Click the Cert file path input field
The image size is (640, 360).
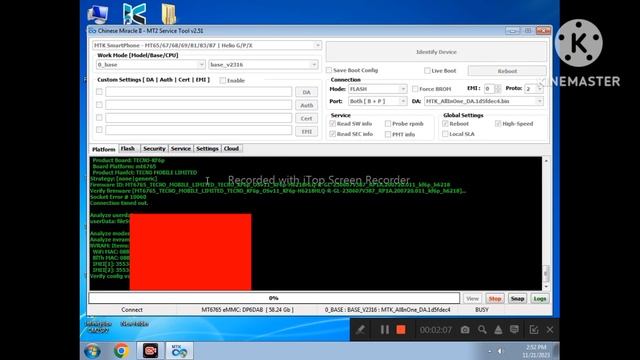click(199, 118)
